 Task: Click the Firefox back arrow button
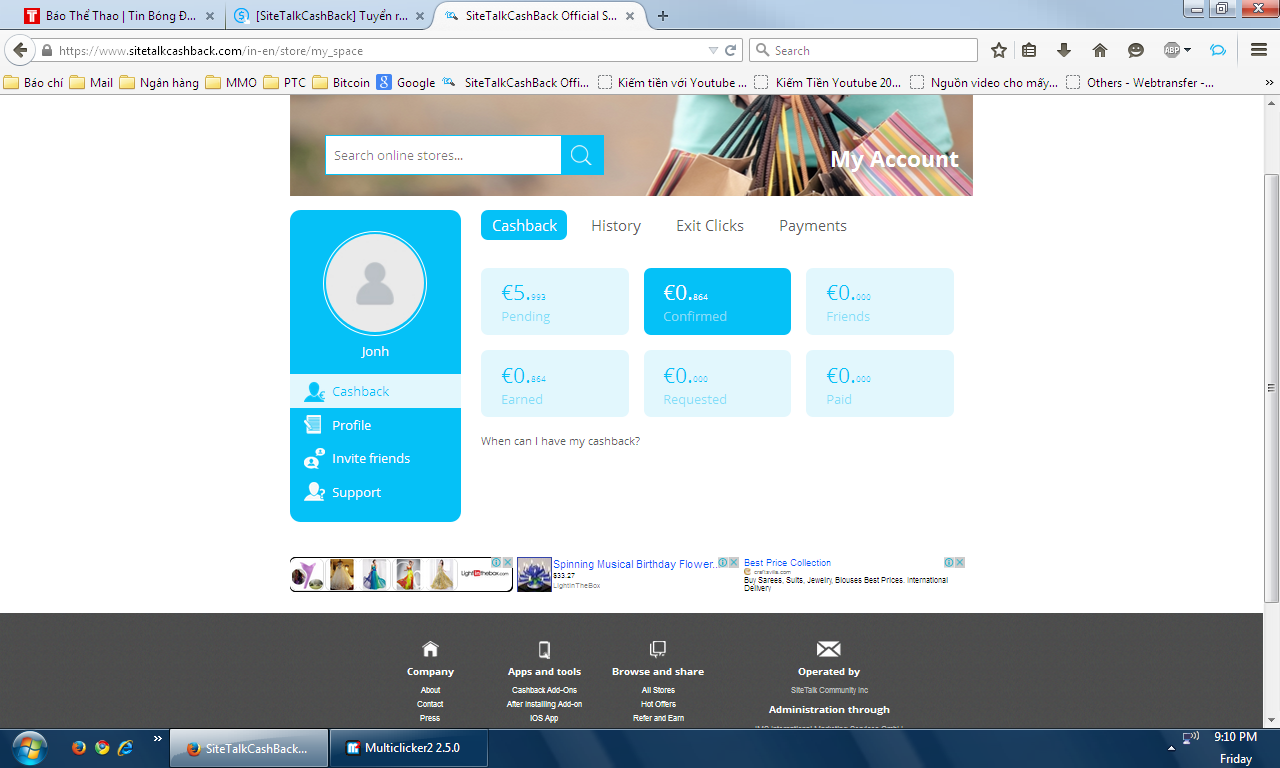[20, 50]
